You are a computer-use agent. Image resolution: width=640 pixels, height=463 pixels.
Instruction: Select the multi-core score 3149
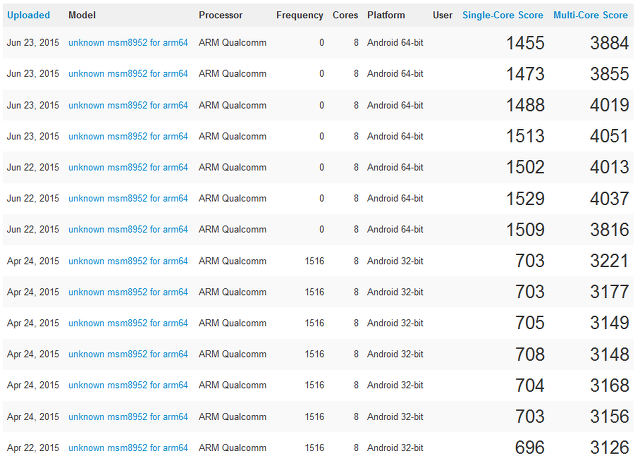[x=609, y=323]
